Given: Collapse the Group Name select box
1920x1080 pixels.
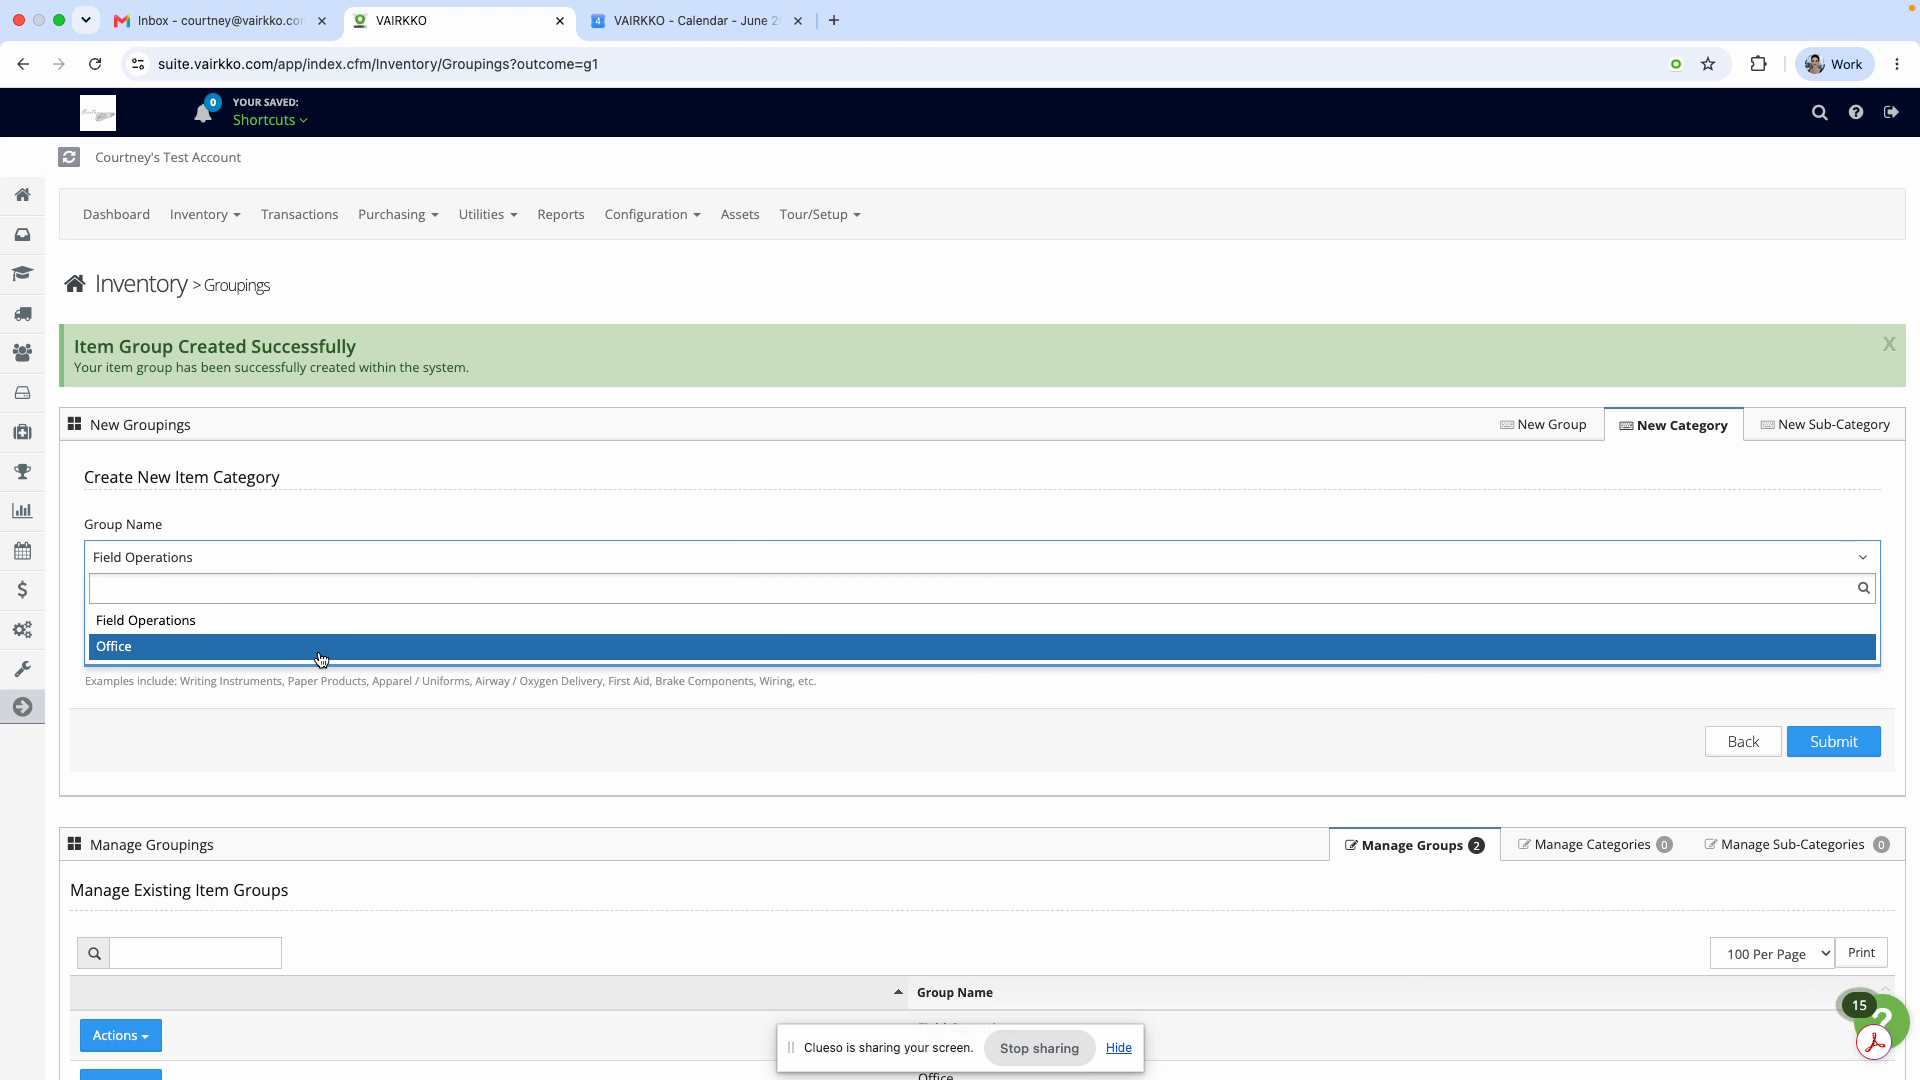Looking at the screenshot, I should [982, 557].
